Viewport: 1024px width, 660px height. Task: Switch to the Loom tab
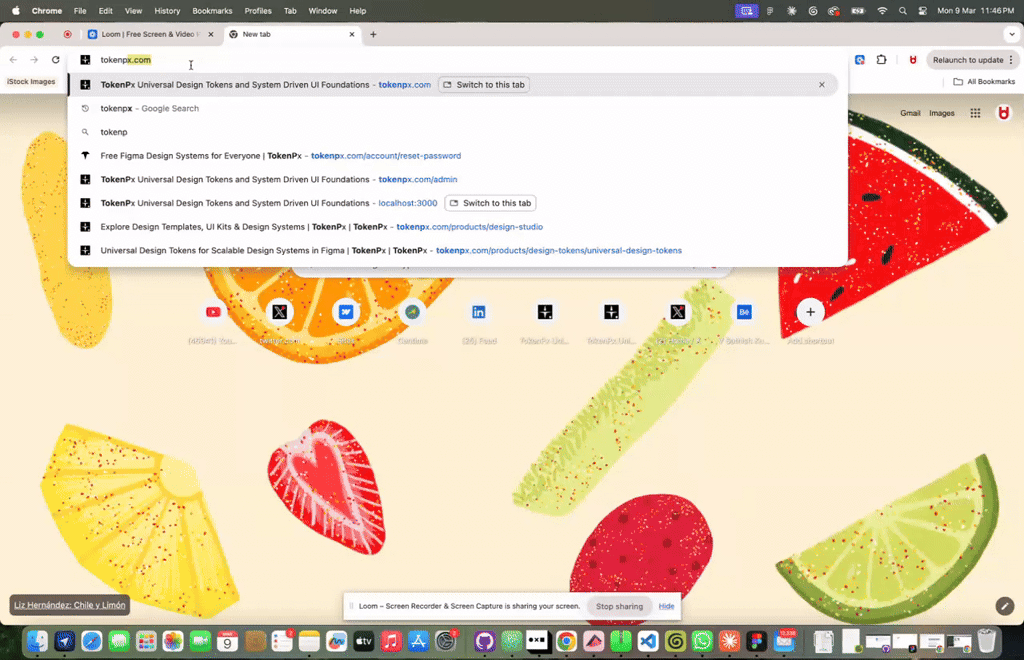pos(150,34)
